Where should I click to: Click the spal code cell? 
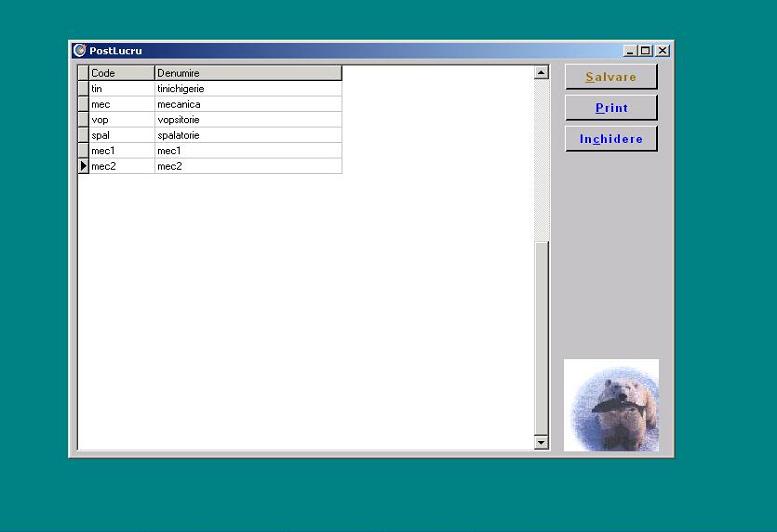click(x=121, y=135)
